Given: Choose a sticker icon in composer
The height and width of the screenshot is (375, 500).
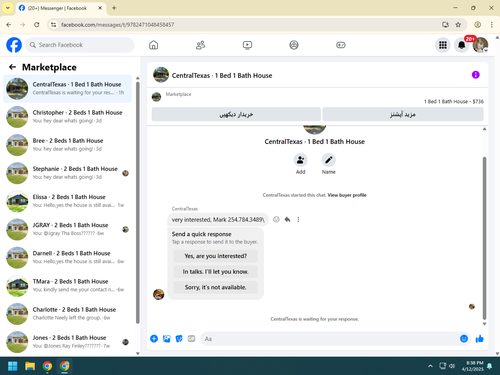Looking at the screenshot, I should click(179, 339).
